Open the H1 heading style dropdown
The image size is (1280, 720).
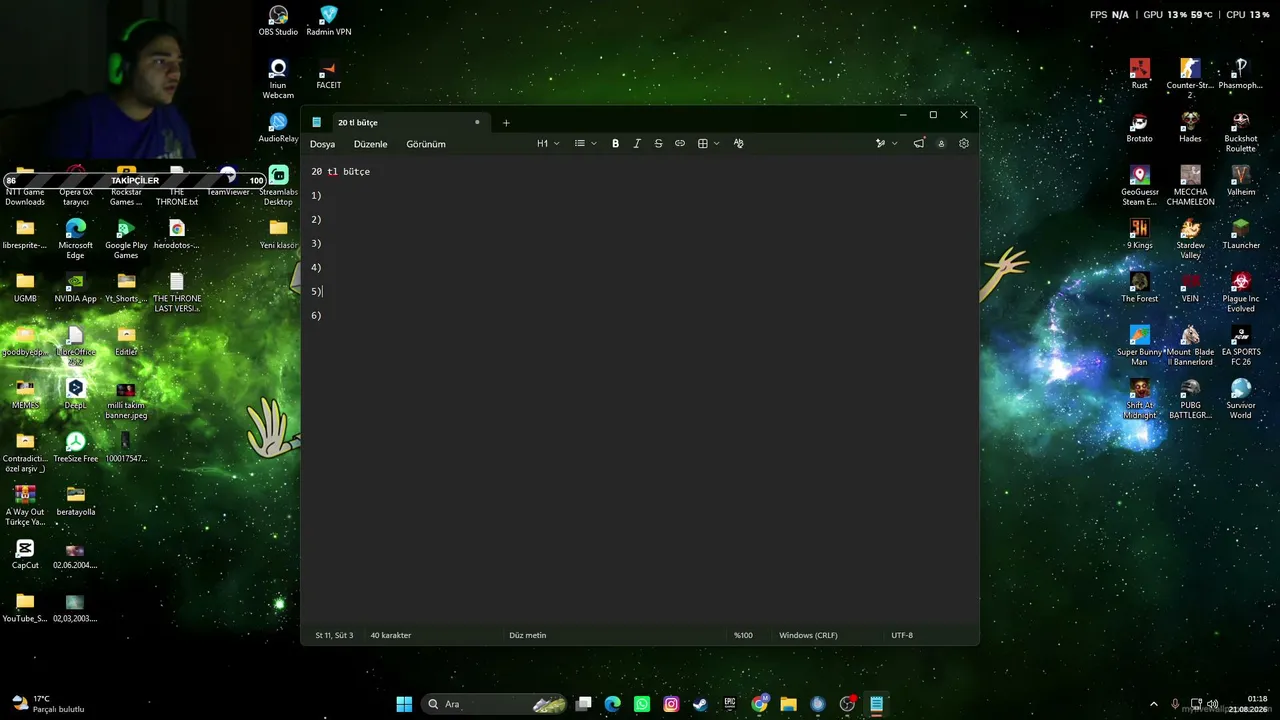548,143
